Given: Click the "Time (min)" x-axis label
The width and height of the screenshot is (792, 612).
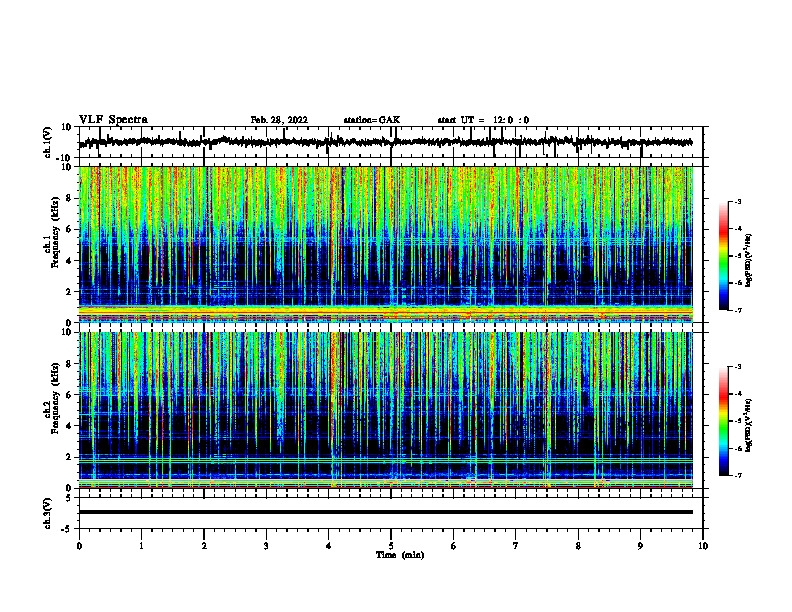Looking at the screenshot, I should coord(400,555).
